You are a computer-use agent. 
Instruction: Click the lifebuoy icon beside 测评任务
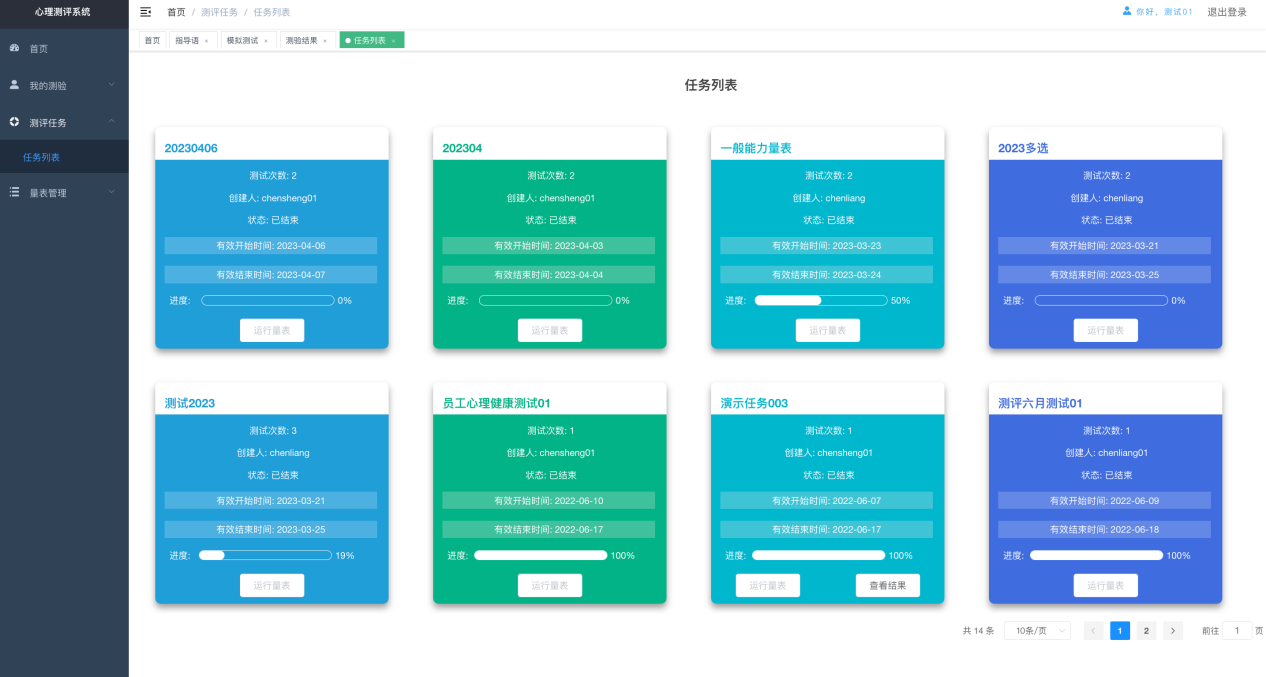coord(14,122)
